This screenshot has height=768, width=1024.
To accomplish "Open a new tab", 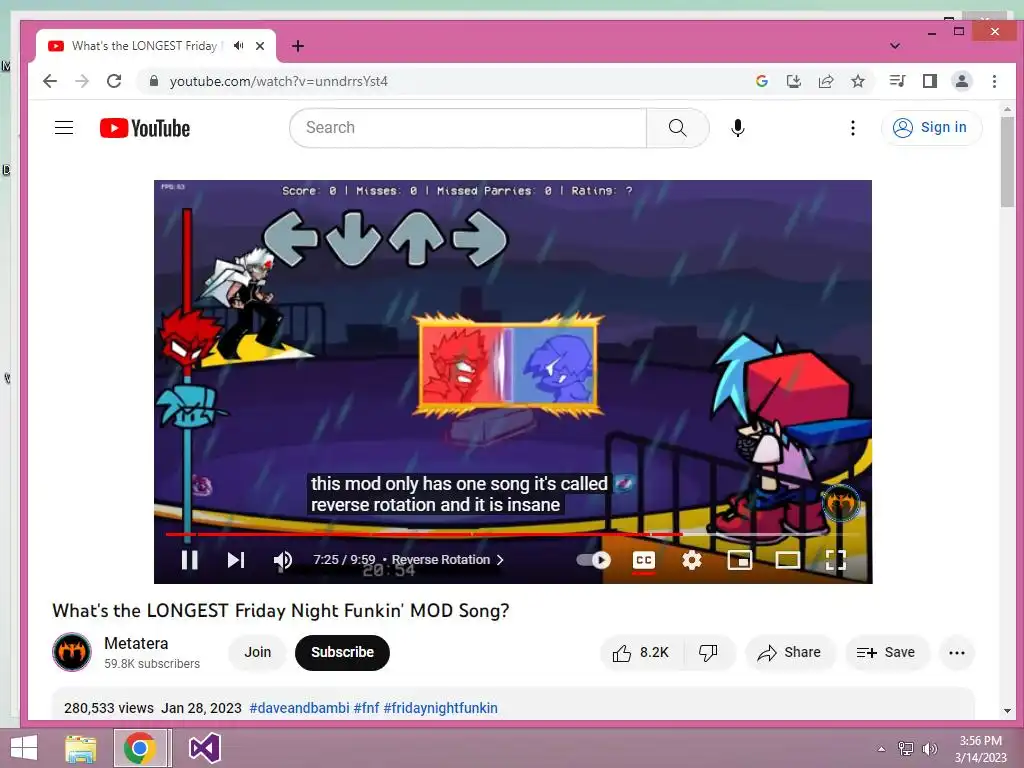I will click(298, 46).
